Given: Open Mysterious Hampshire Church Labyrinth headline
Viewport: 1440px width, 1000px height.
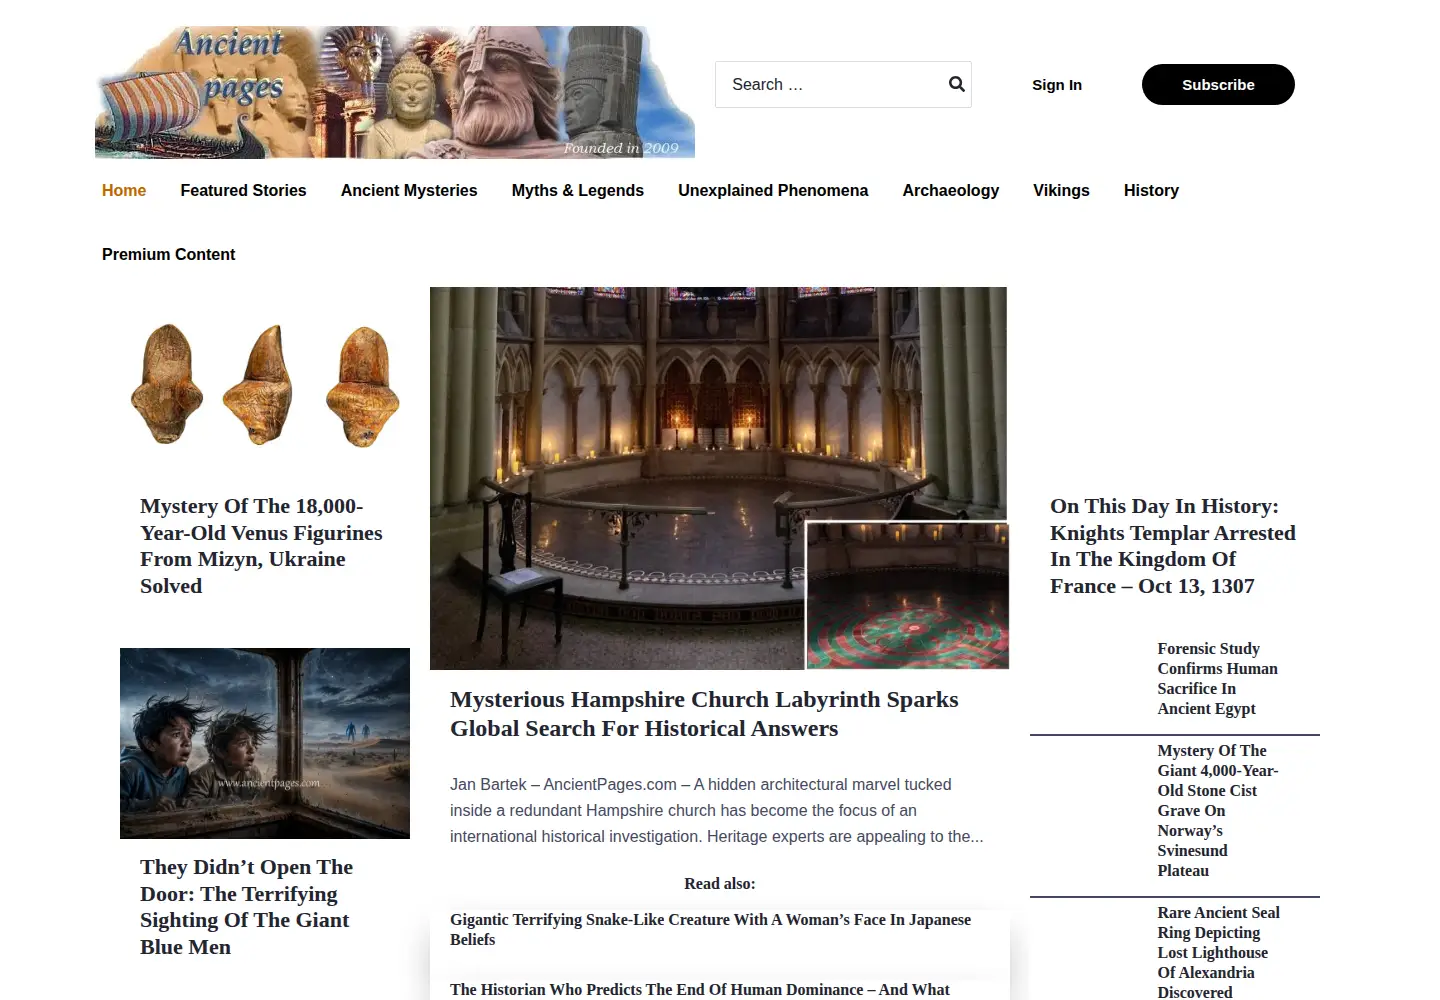Looking at the screenshot, I should tap(704, 714).
